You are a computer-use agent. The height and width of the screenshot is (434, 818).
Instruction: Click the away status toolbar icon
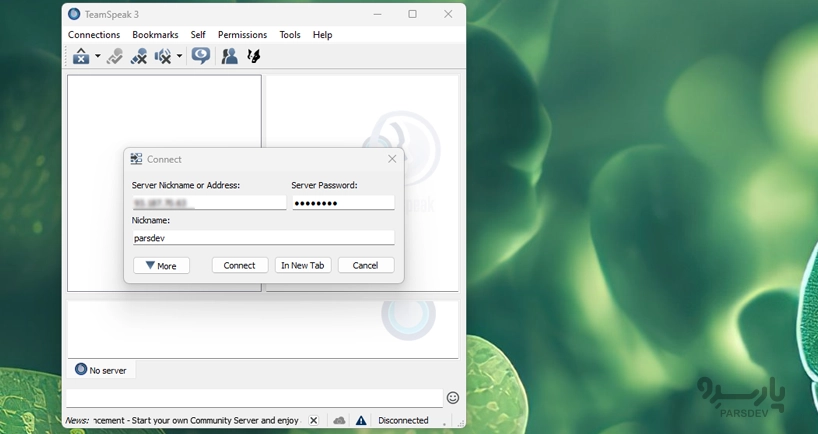pos(81,57)
